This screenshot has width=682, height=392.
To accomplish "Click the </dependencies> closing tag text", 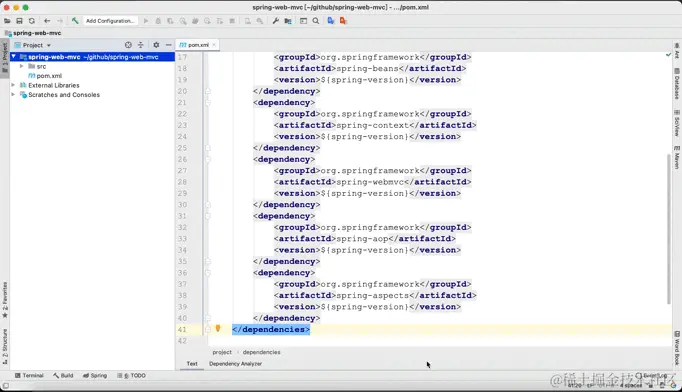I will [x=271, y=329].
